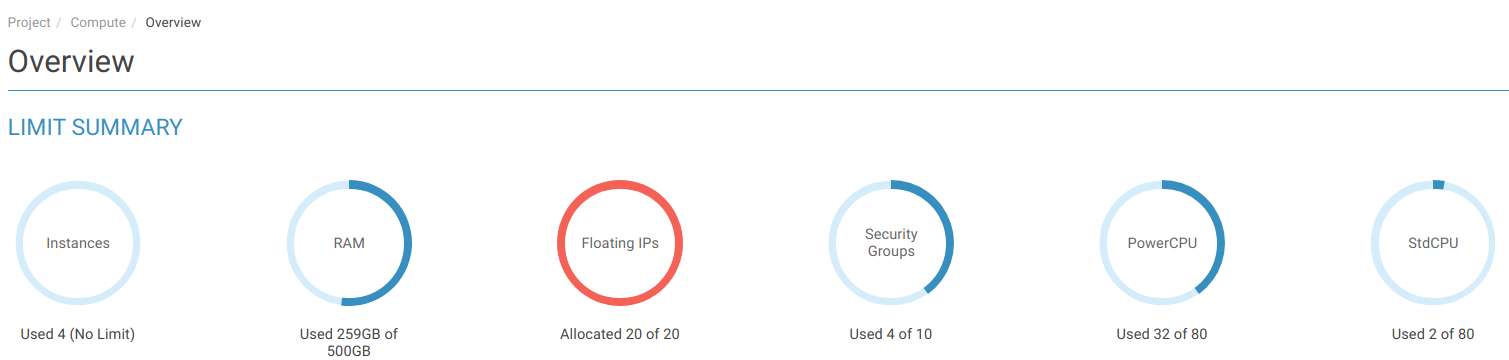Click the RAM usage donut chart
The height and width of the screenshot is (360, 1509).
(x=349, y=243)
